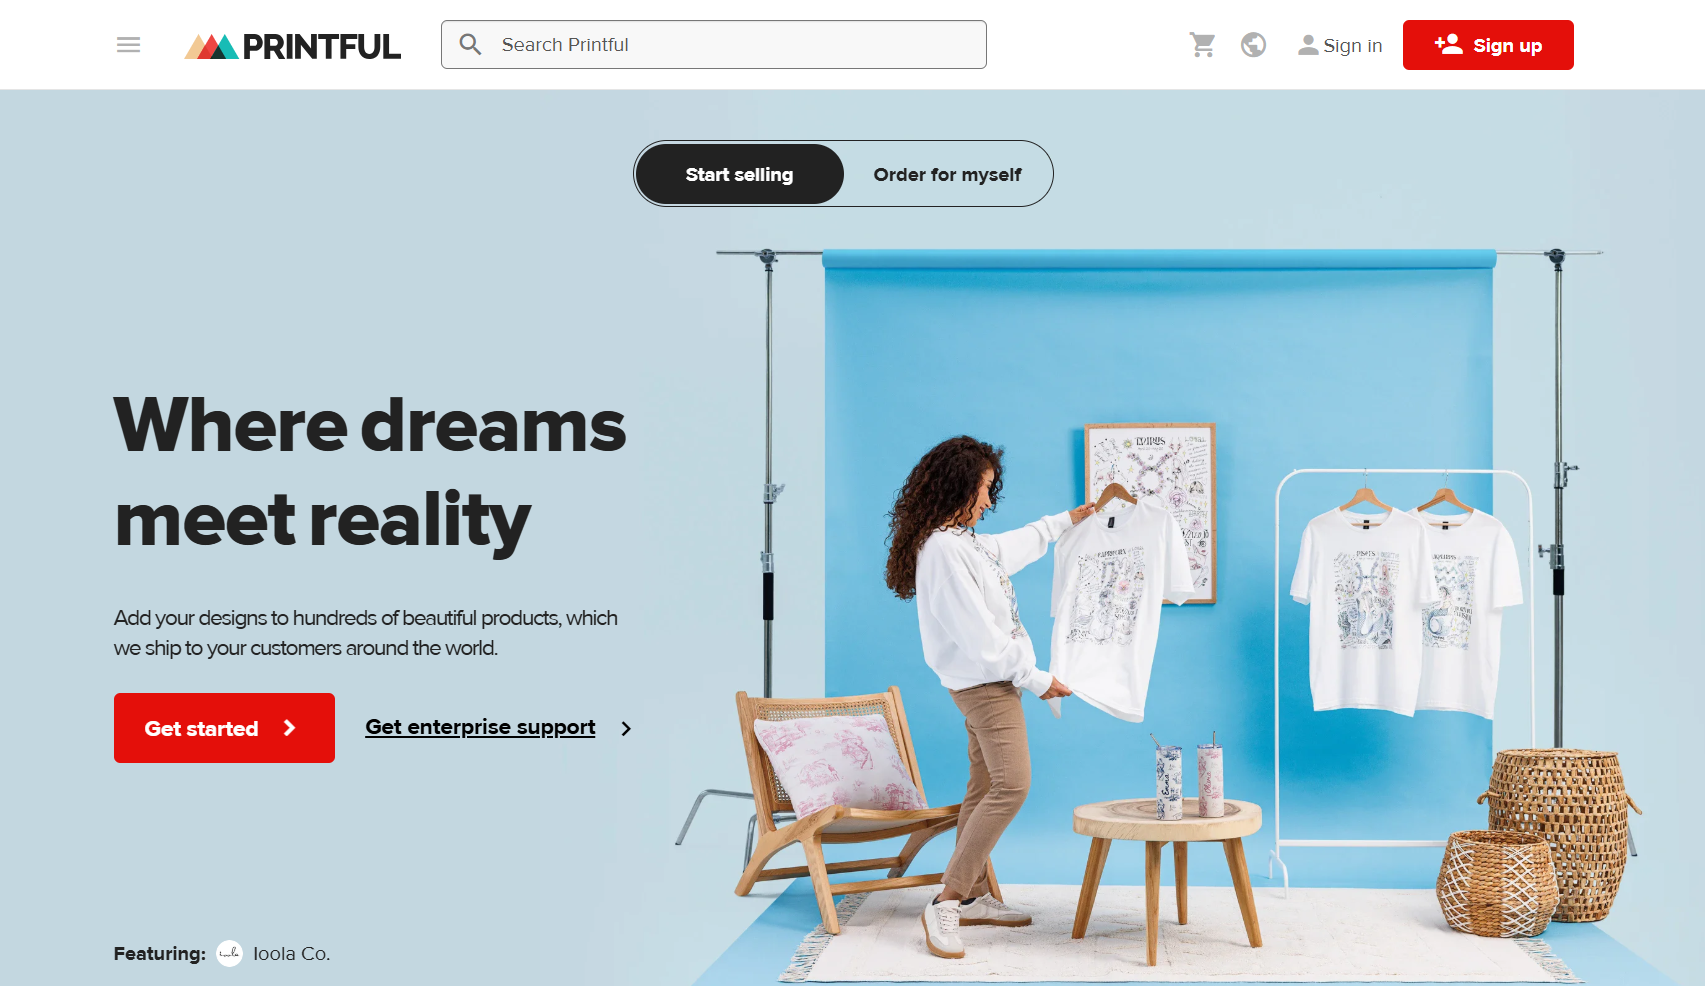Open the globe language selector
Screen dimensions: 1705x986
[x=1253, y=45]
